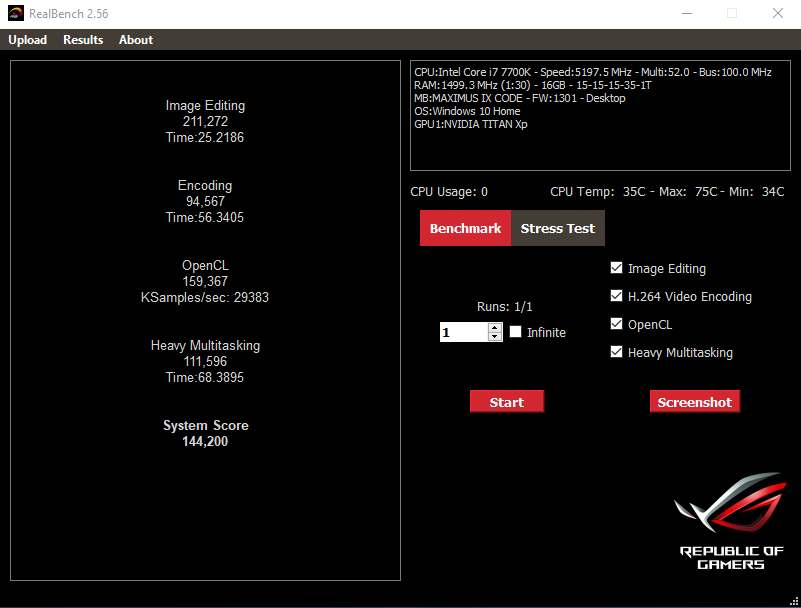Click the GPU1:NVIDIA TITAN Xp line
Viewport: 801px width, 608px height.
[x=470, y=124]
